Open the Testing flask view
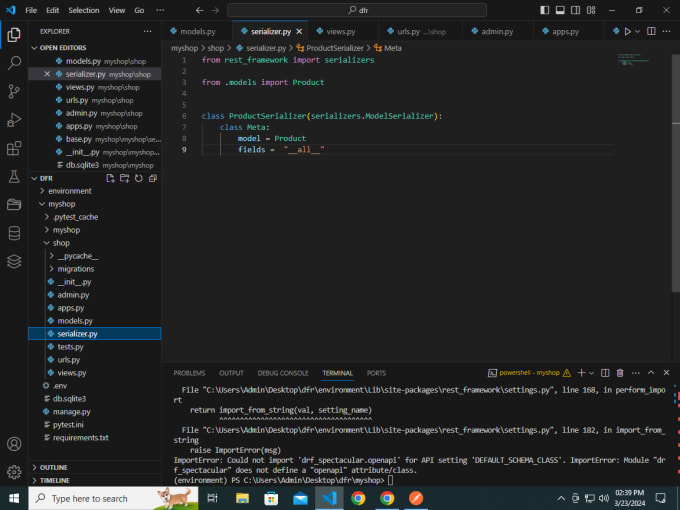Image resolution: width=680 pixels, height=510 pixels. click(x=14, y=177)
